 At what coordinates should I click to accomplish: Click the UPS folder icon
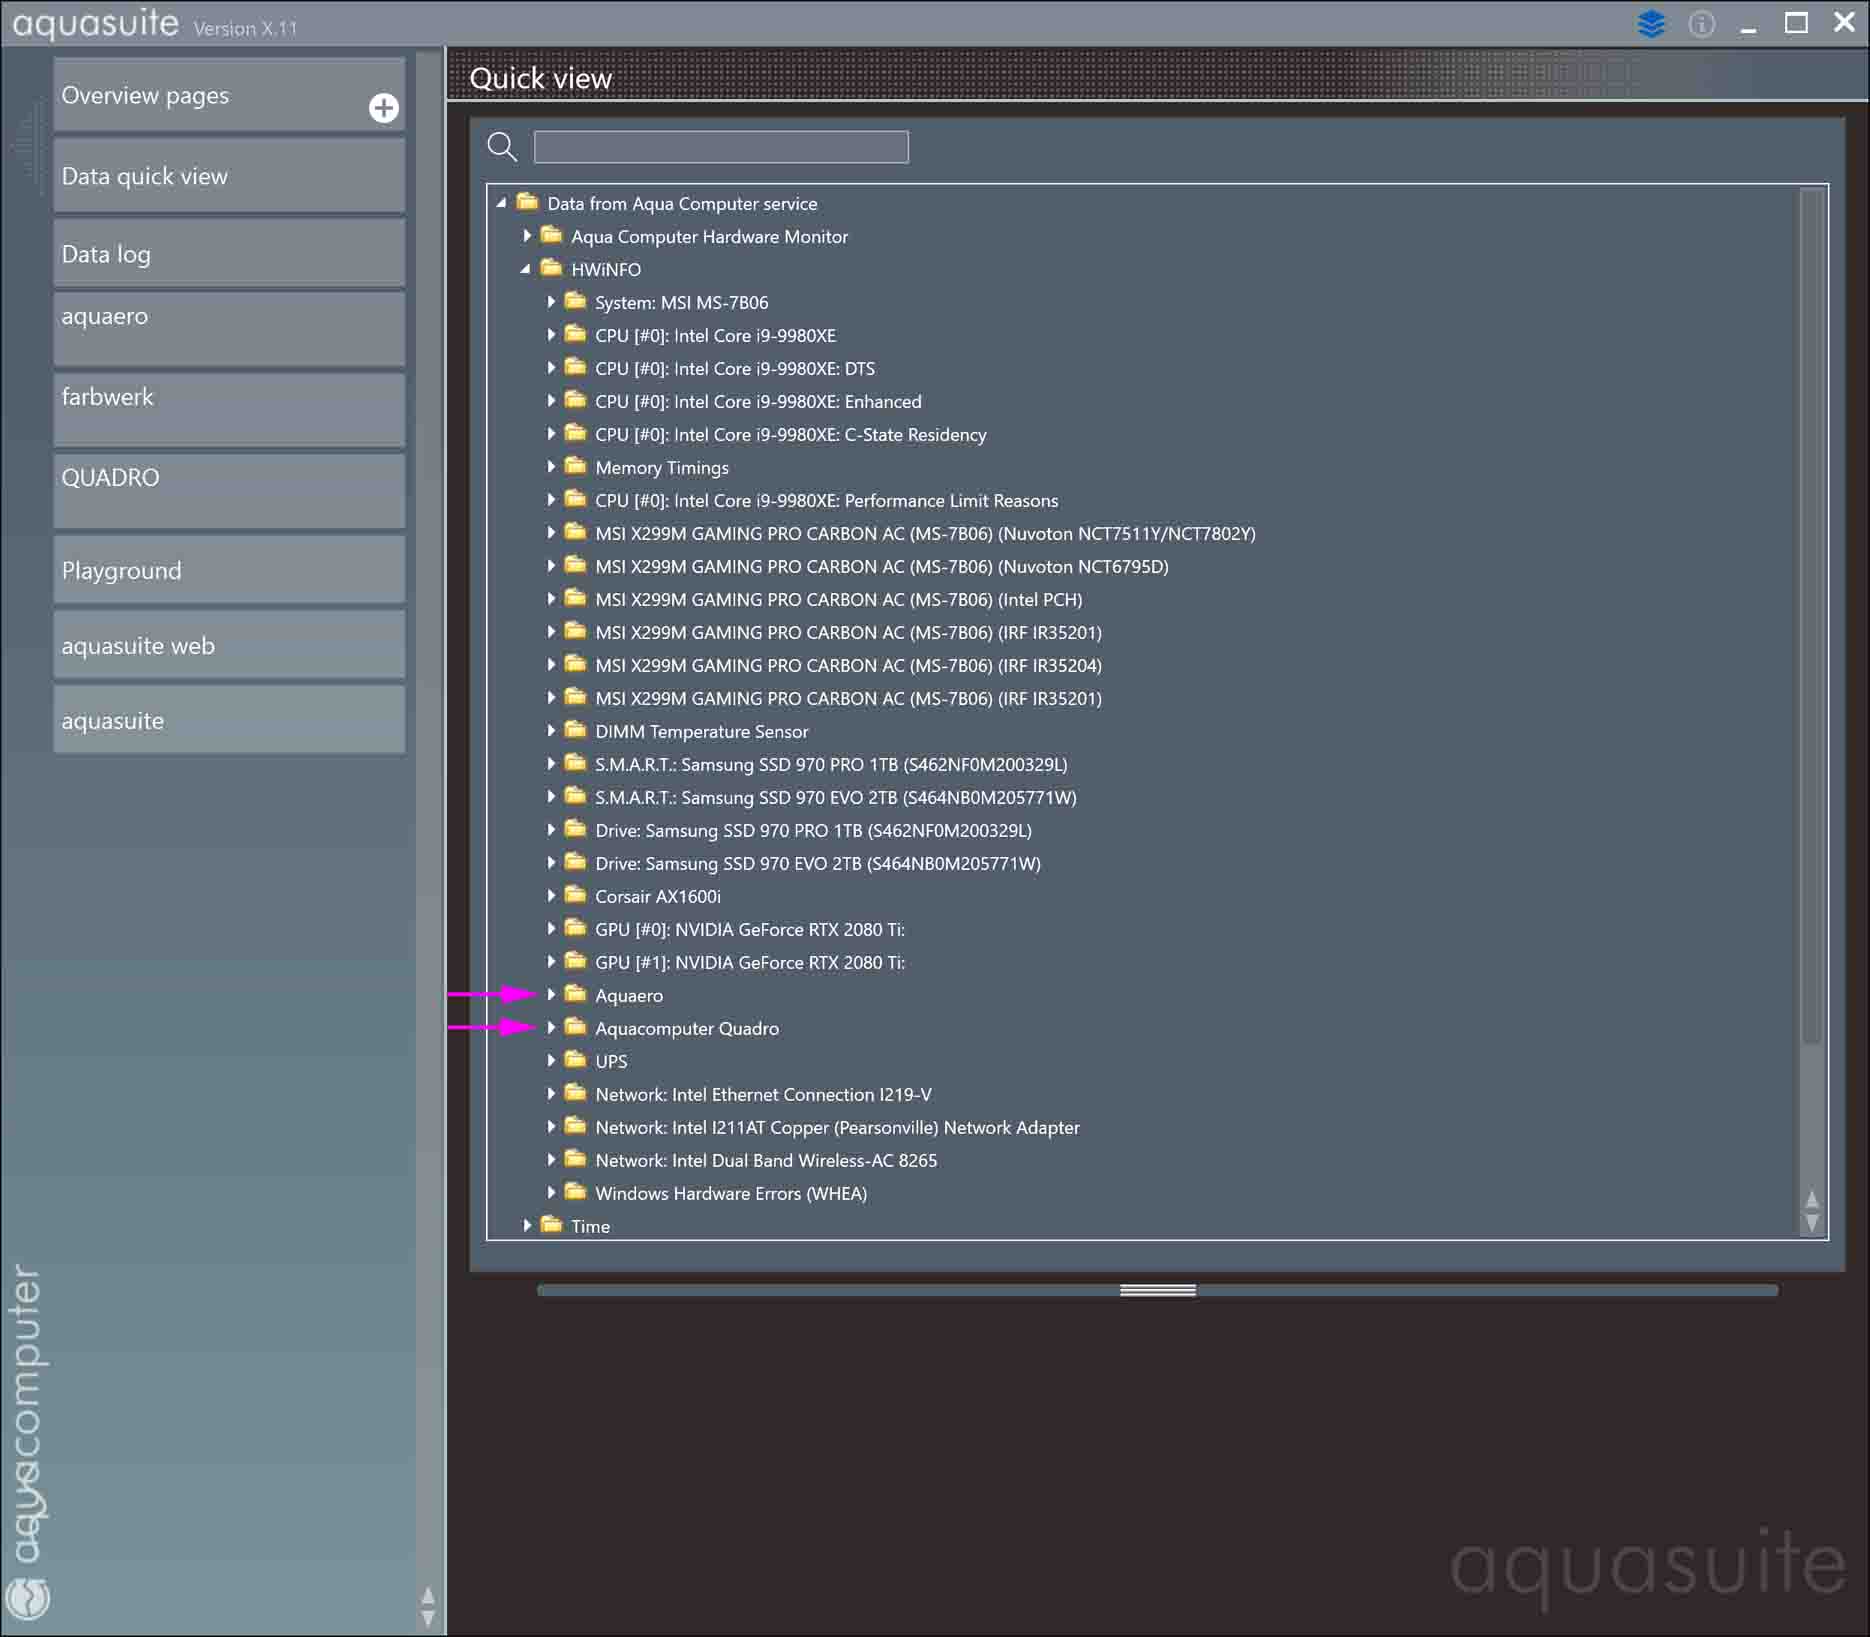[x=575, y=1060]
